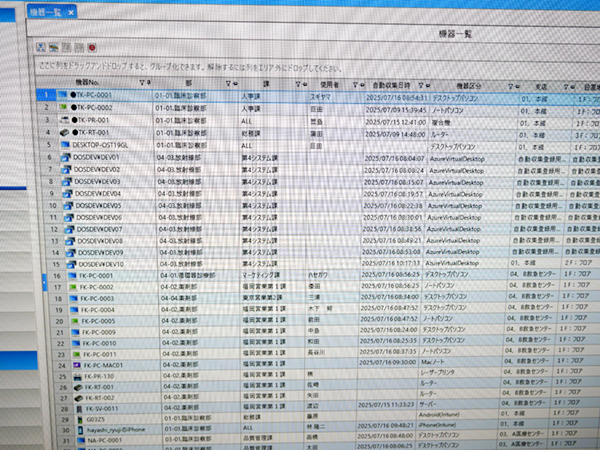This screenshot has height=450, width=600.
Task: Toggle the pin on the 自動収集日時 column
Action: (x=428, y=85)
